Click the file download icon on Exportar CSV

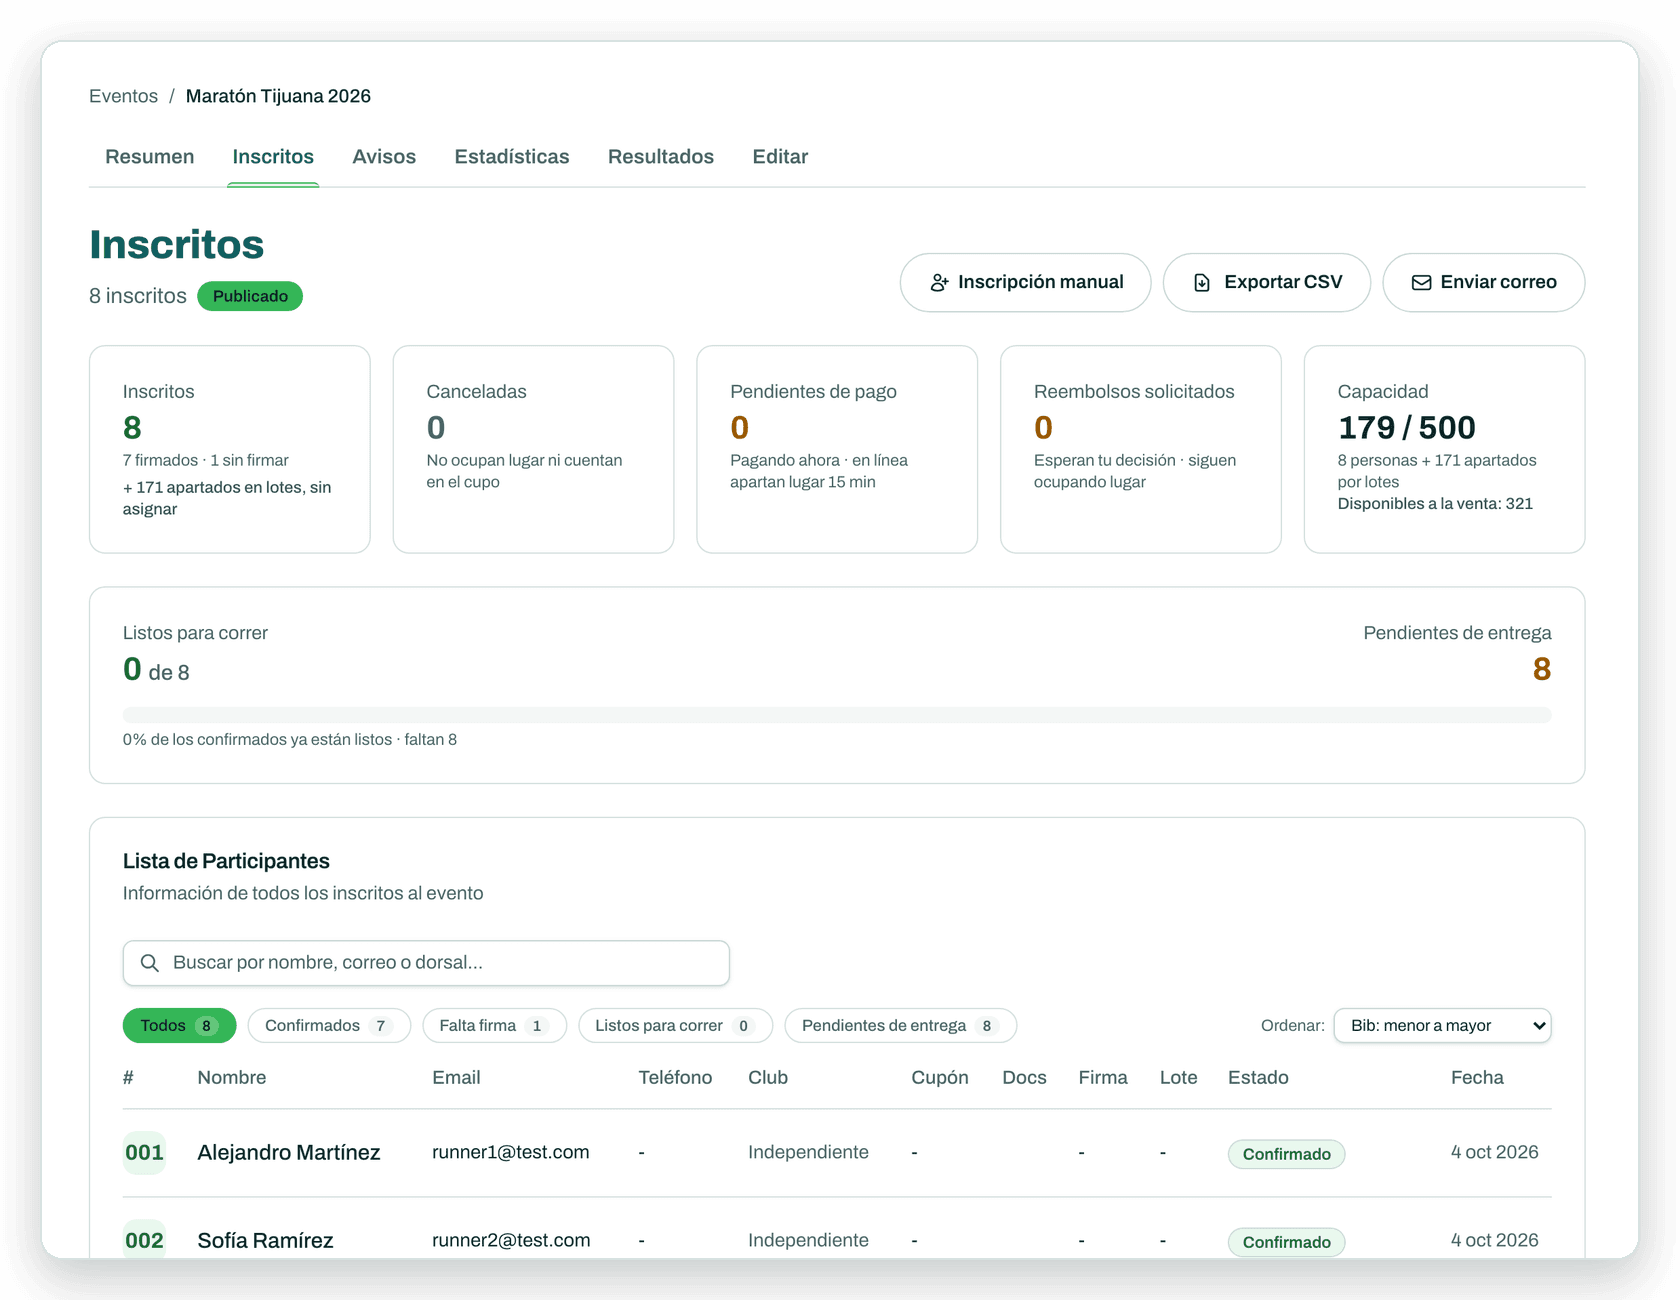pos(1202,283)
